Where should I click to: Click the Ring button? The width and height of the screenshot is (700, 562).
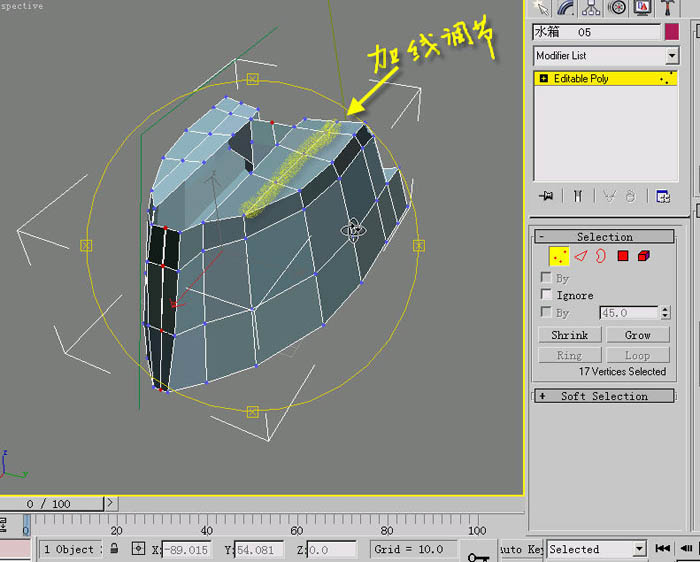point(570,355)
